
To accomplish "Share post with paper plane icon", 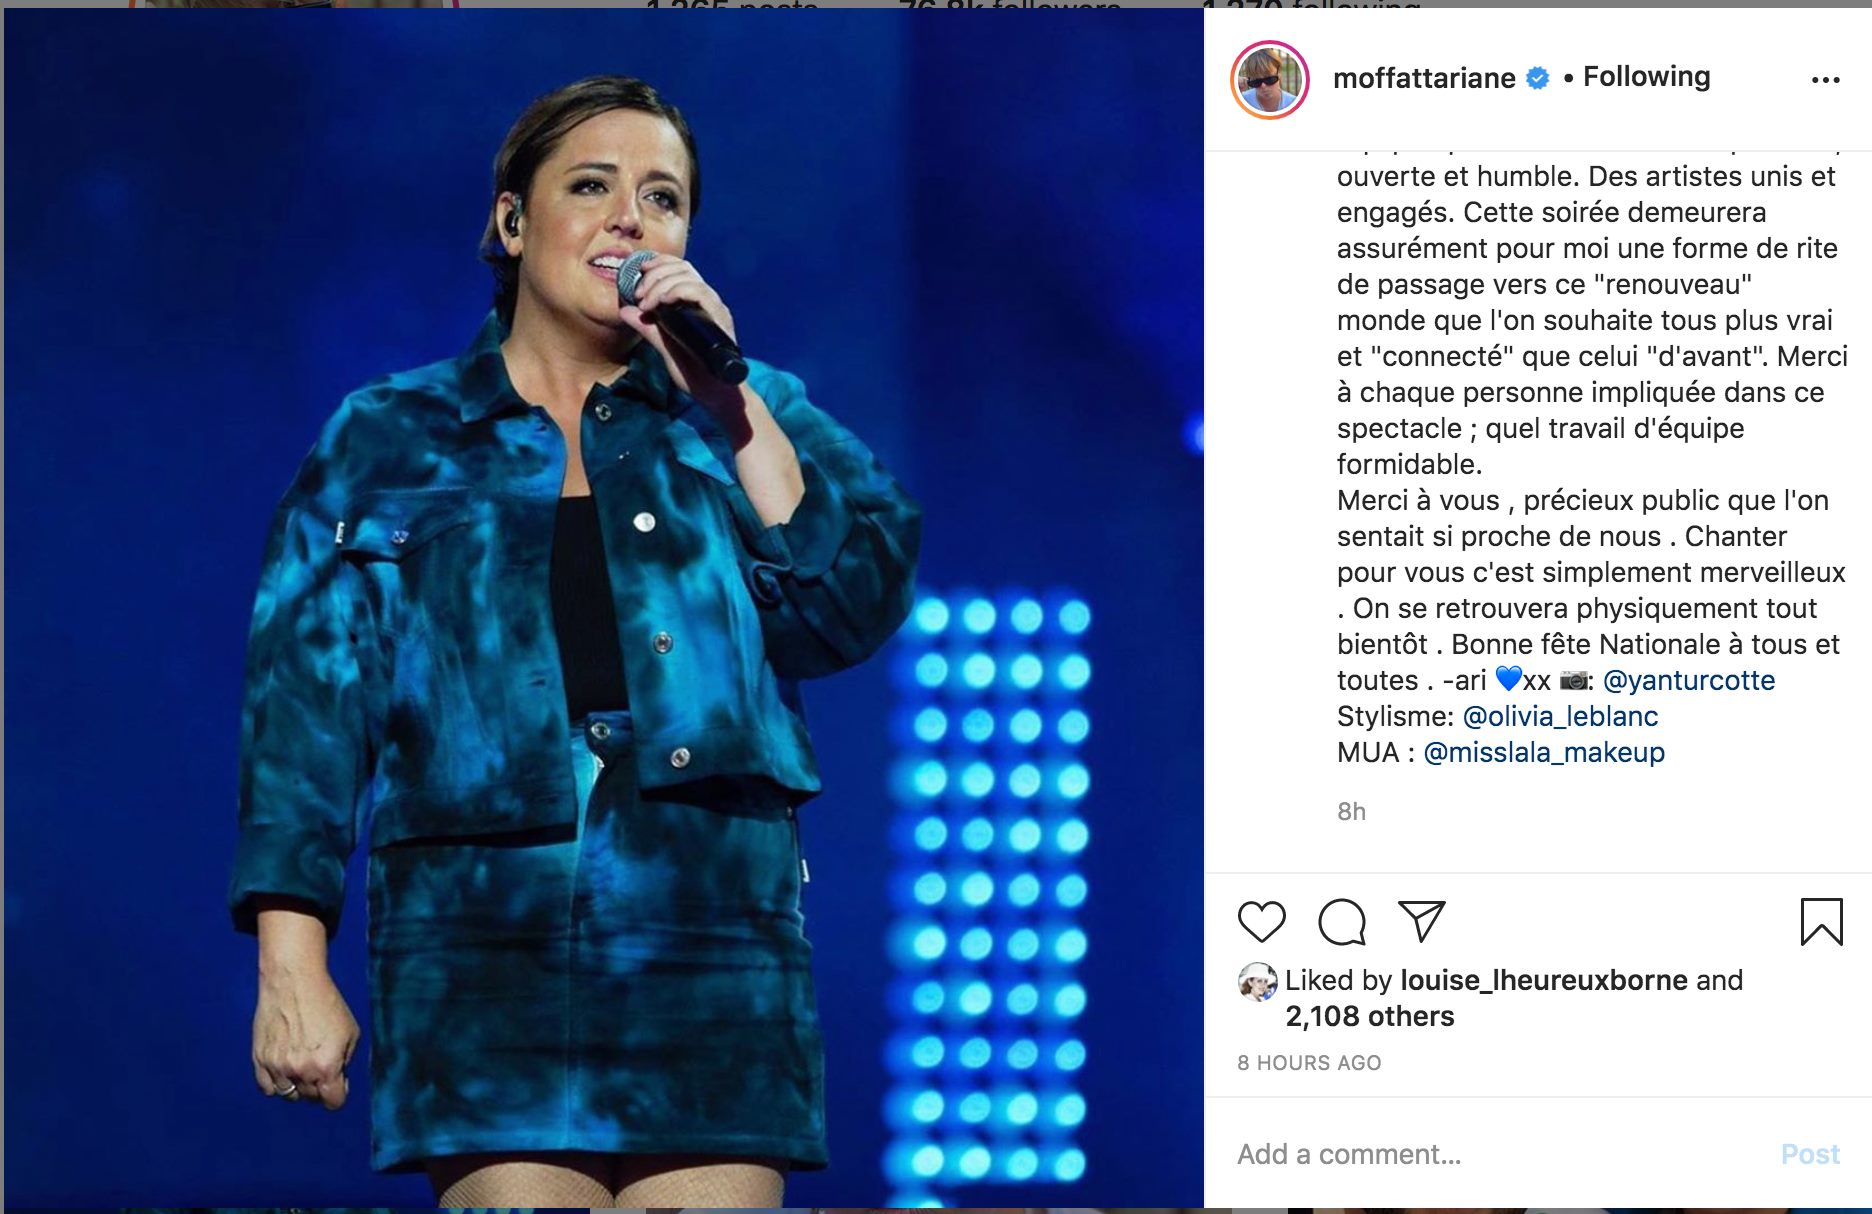I will click(1422, 921).
